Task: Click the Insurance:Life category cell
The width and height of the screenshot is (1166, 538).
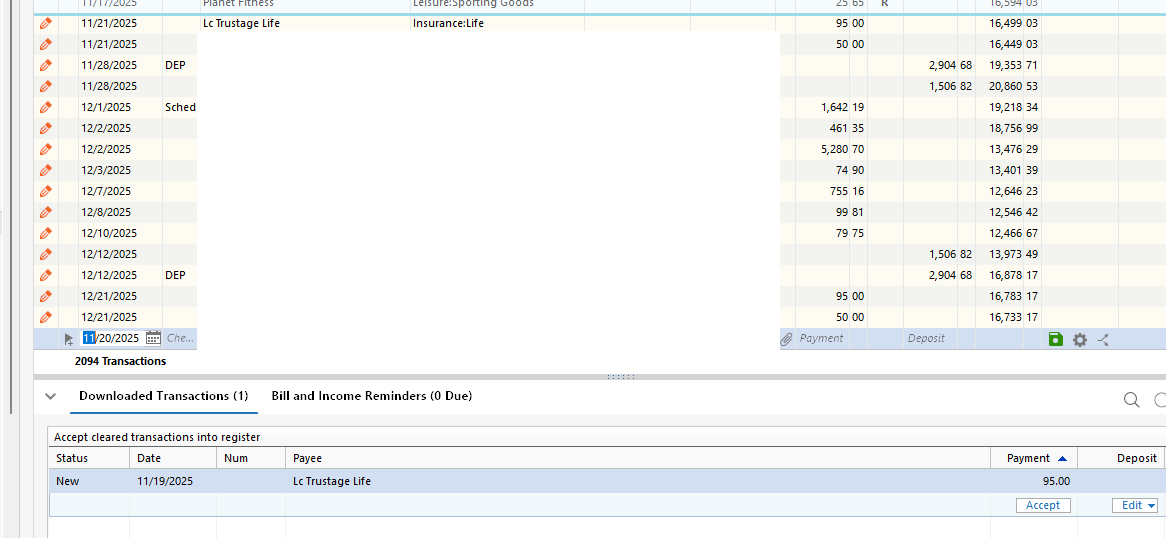Action: tap(448, 24)
